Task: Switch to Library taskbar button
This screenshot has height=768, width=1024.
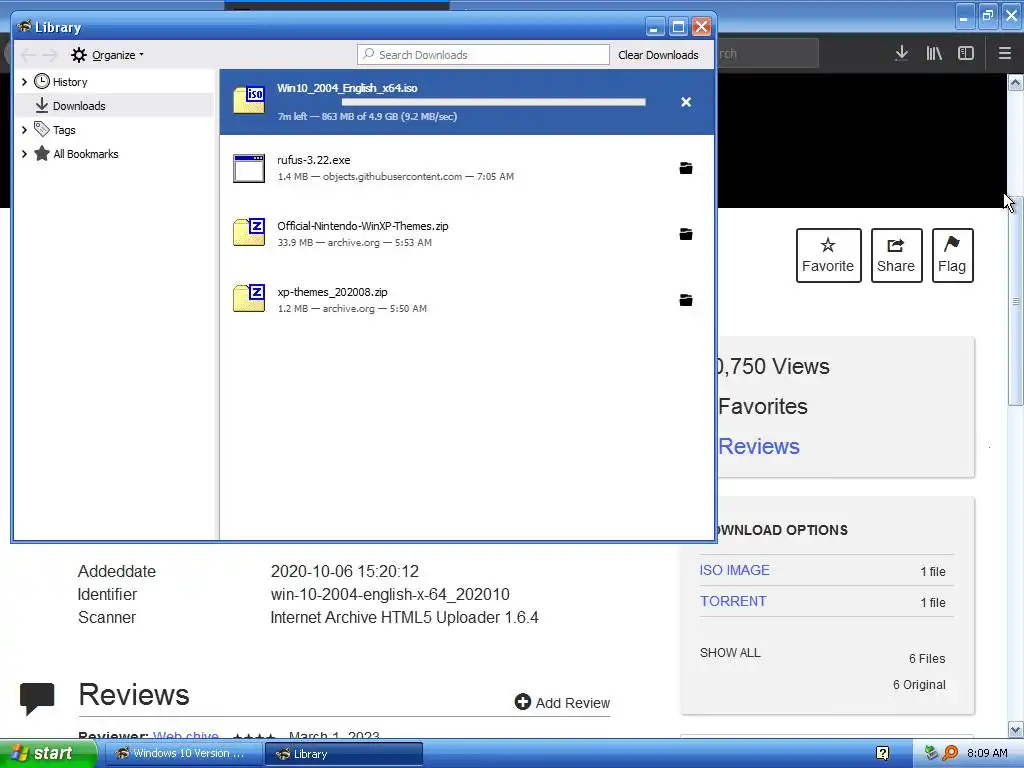Action: tap(344, 754)
